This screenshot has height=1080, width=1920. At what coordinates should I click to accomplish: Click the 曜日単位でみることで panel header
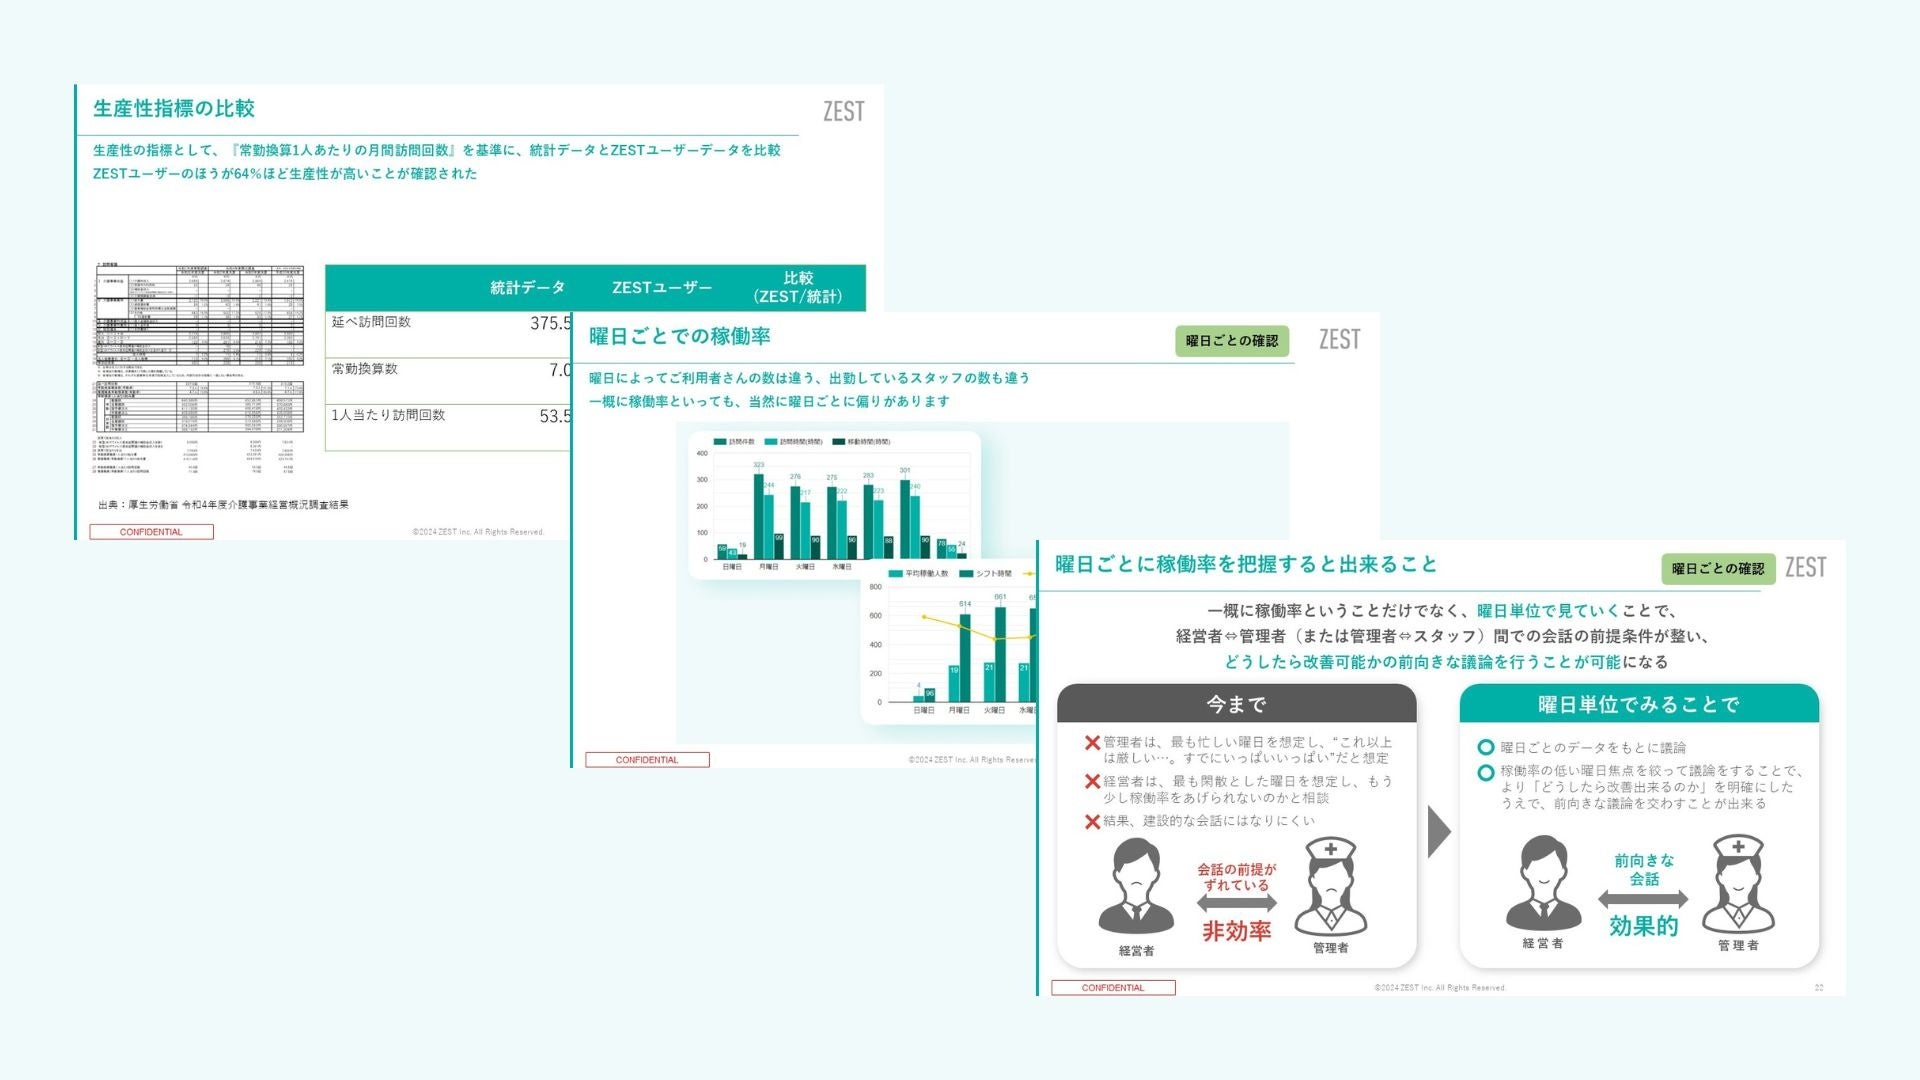[x=1638, y=704]
